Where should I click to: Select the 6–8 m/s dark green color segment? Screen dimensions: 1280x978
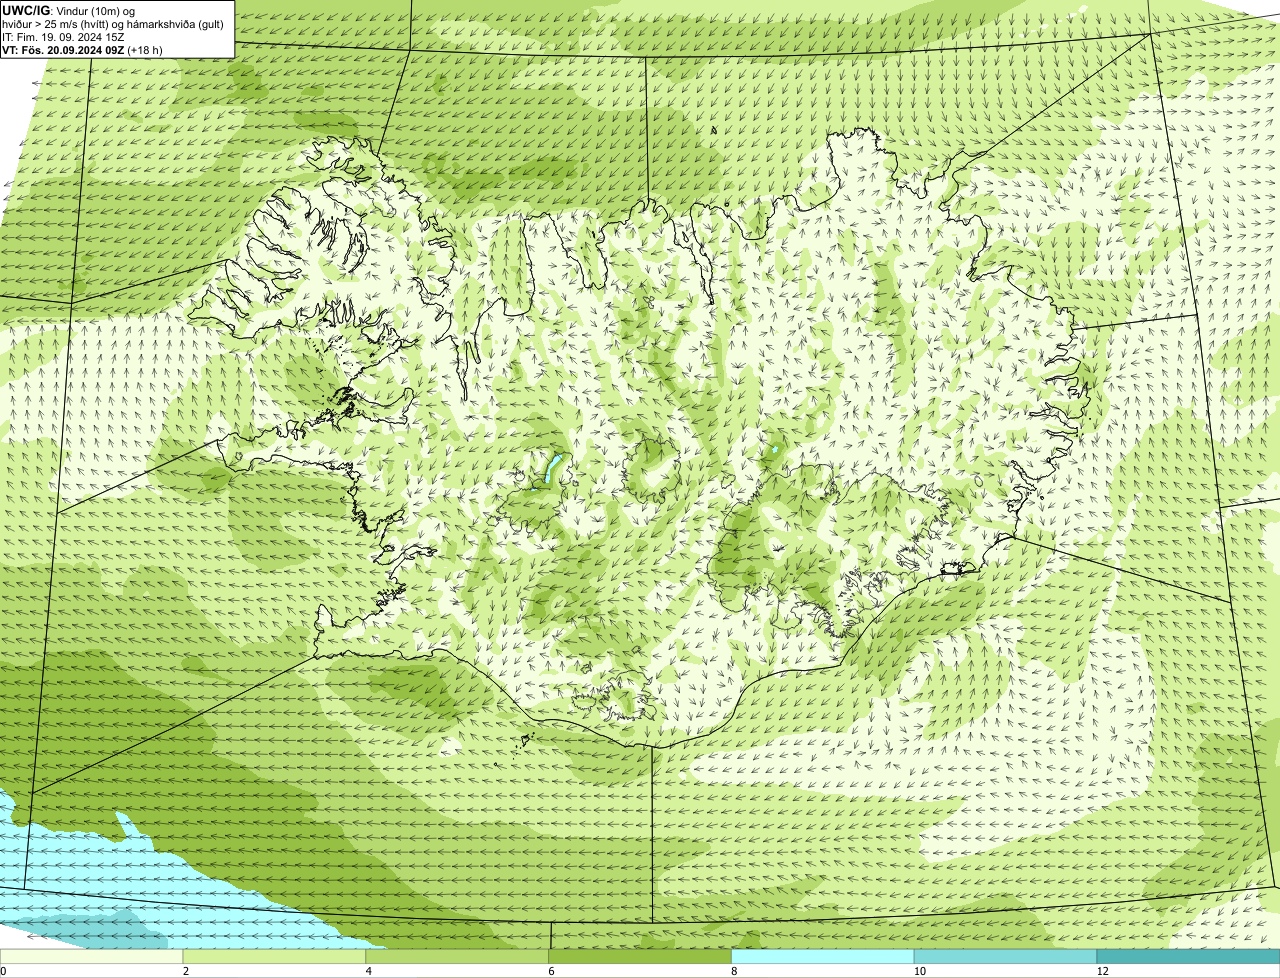[640, 957]
